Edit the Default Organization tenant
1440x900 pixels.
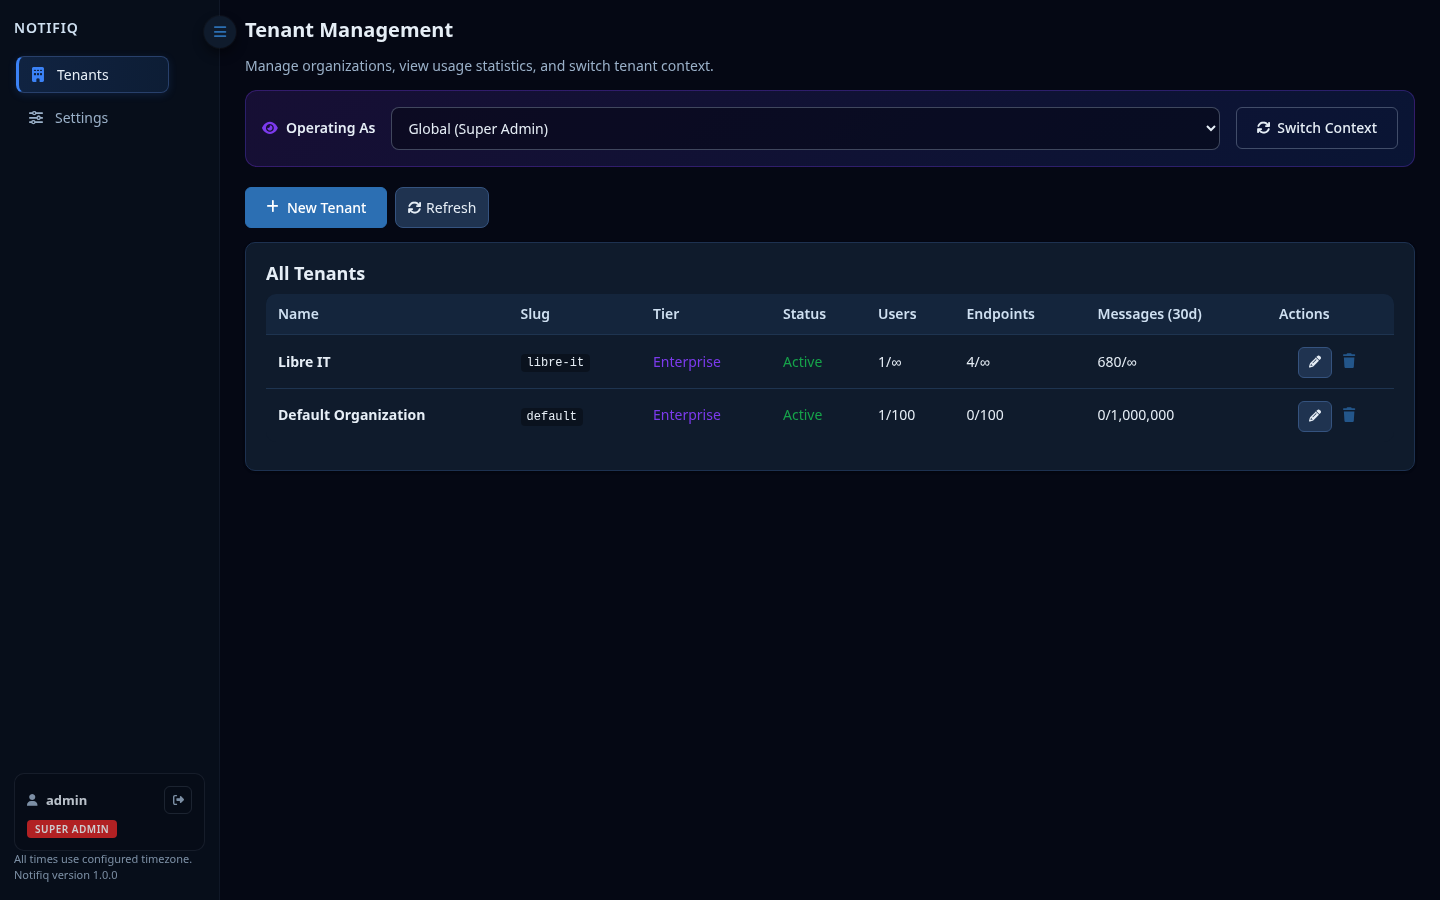click(1315, 416)
